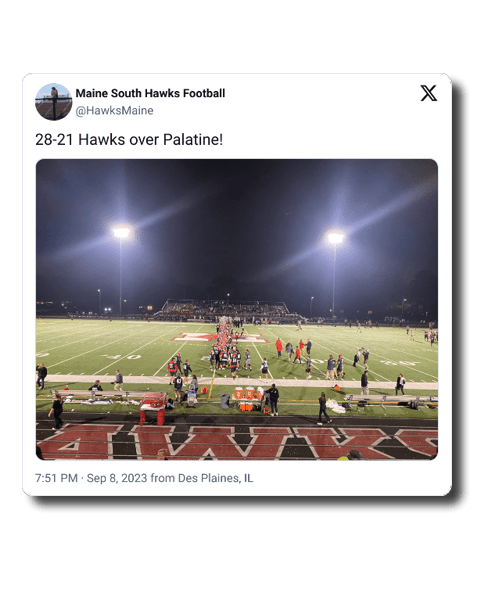Click the 40 yard-line number on field

point(121,356)
